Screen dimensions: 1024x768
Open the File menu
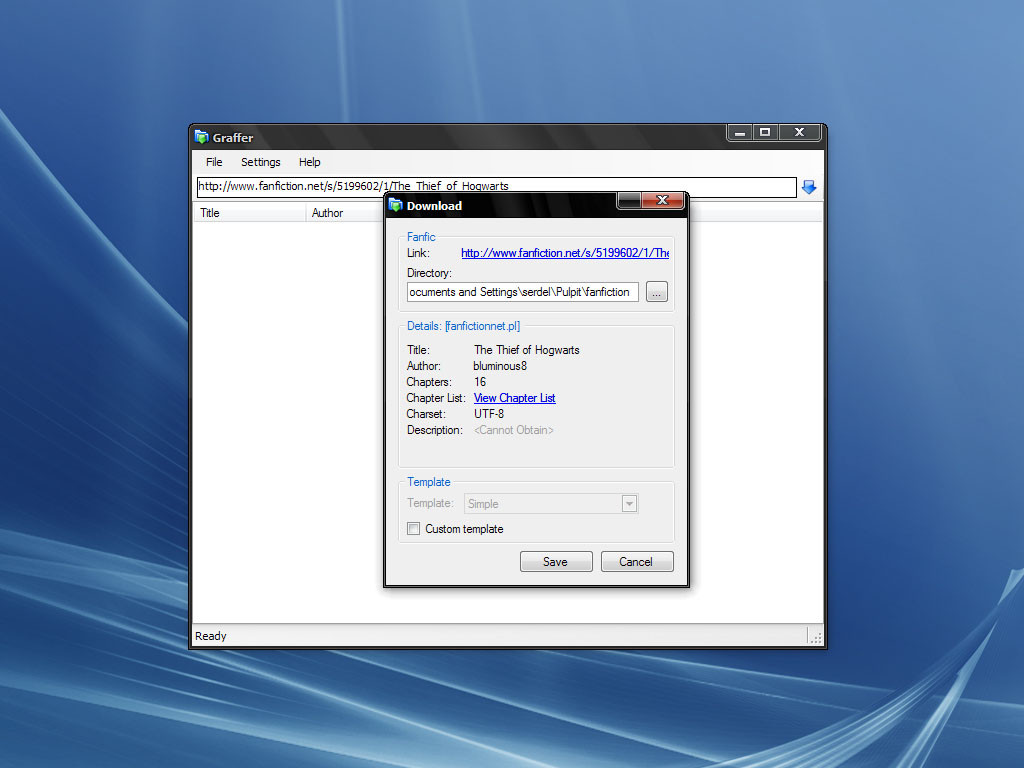pyautogui.click(x=214, y=162)
